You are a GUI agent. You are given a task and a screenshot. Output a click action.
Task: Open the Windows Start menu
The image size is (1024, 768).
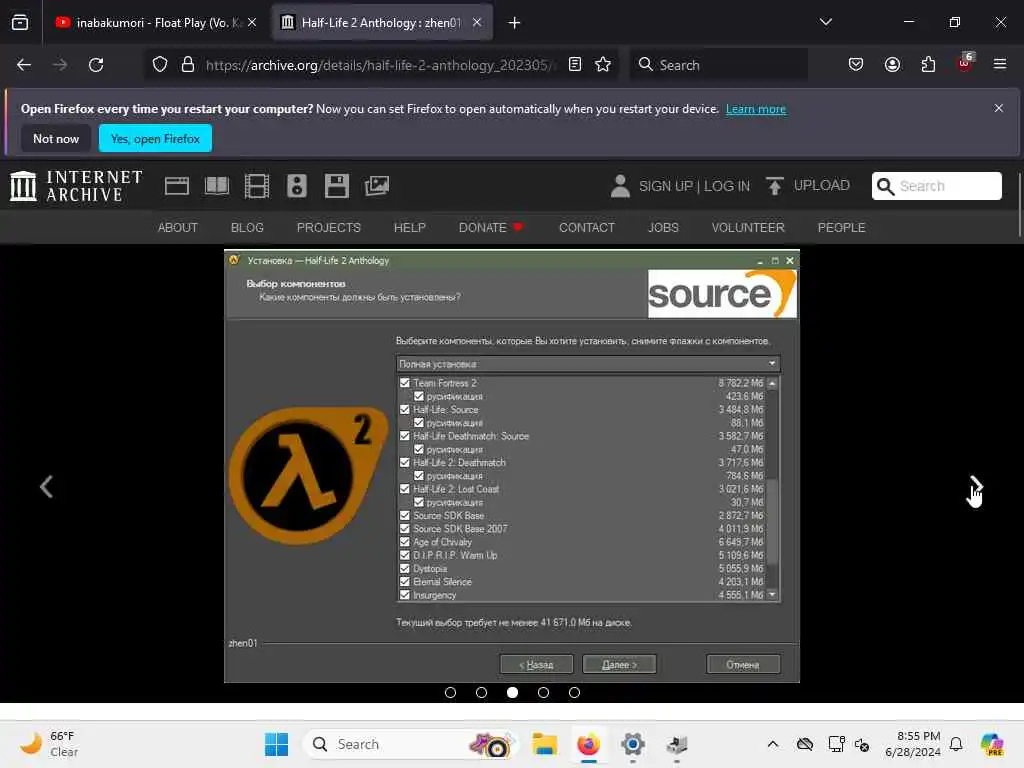tap(276, 744)
